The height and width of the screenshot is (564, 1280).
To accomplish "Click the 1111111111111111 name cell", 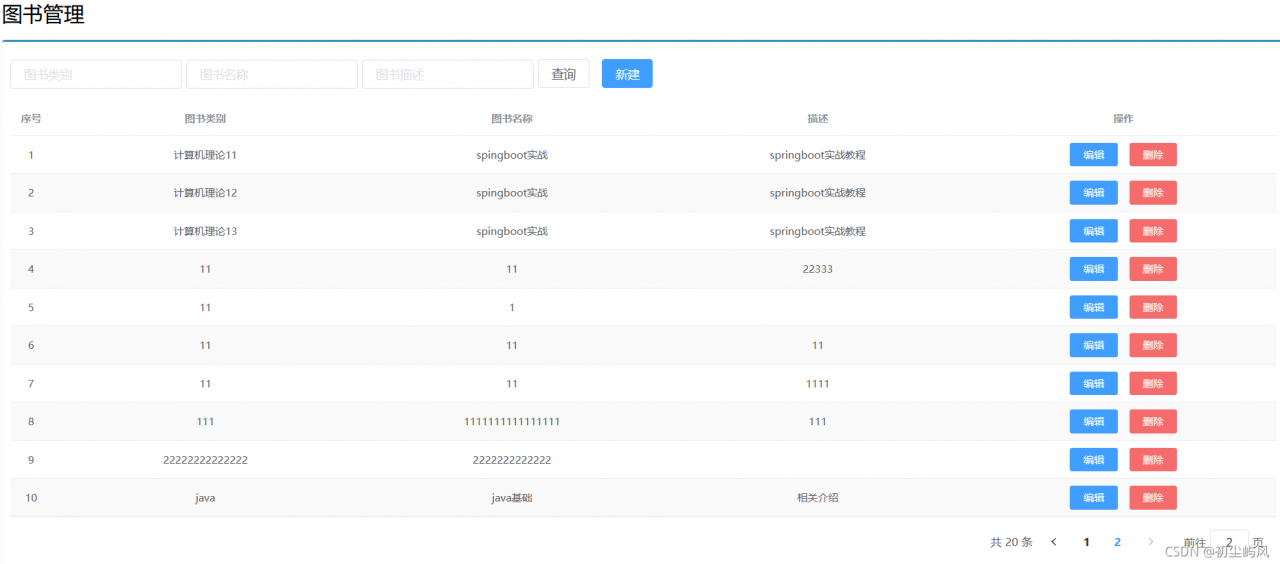I will click(x=512, y=421).
